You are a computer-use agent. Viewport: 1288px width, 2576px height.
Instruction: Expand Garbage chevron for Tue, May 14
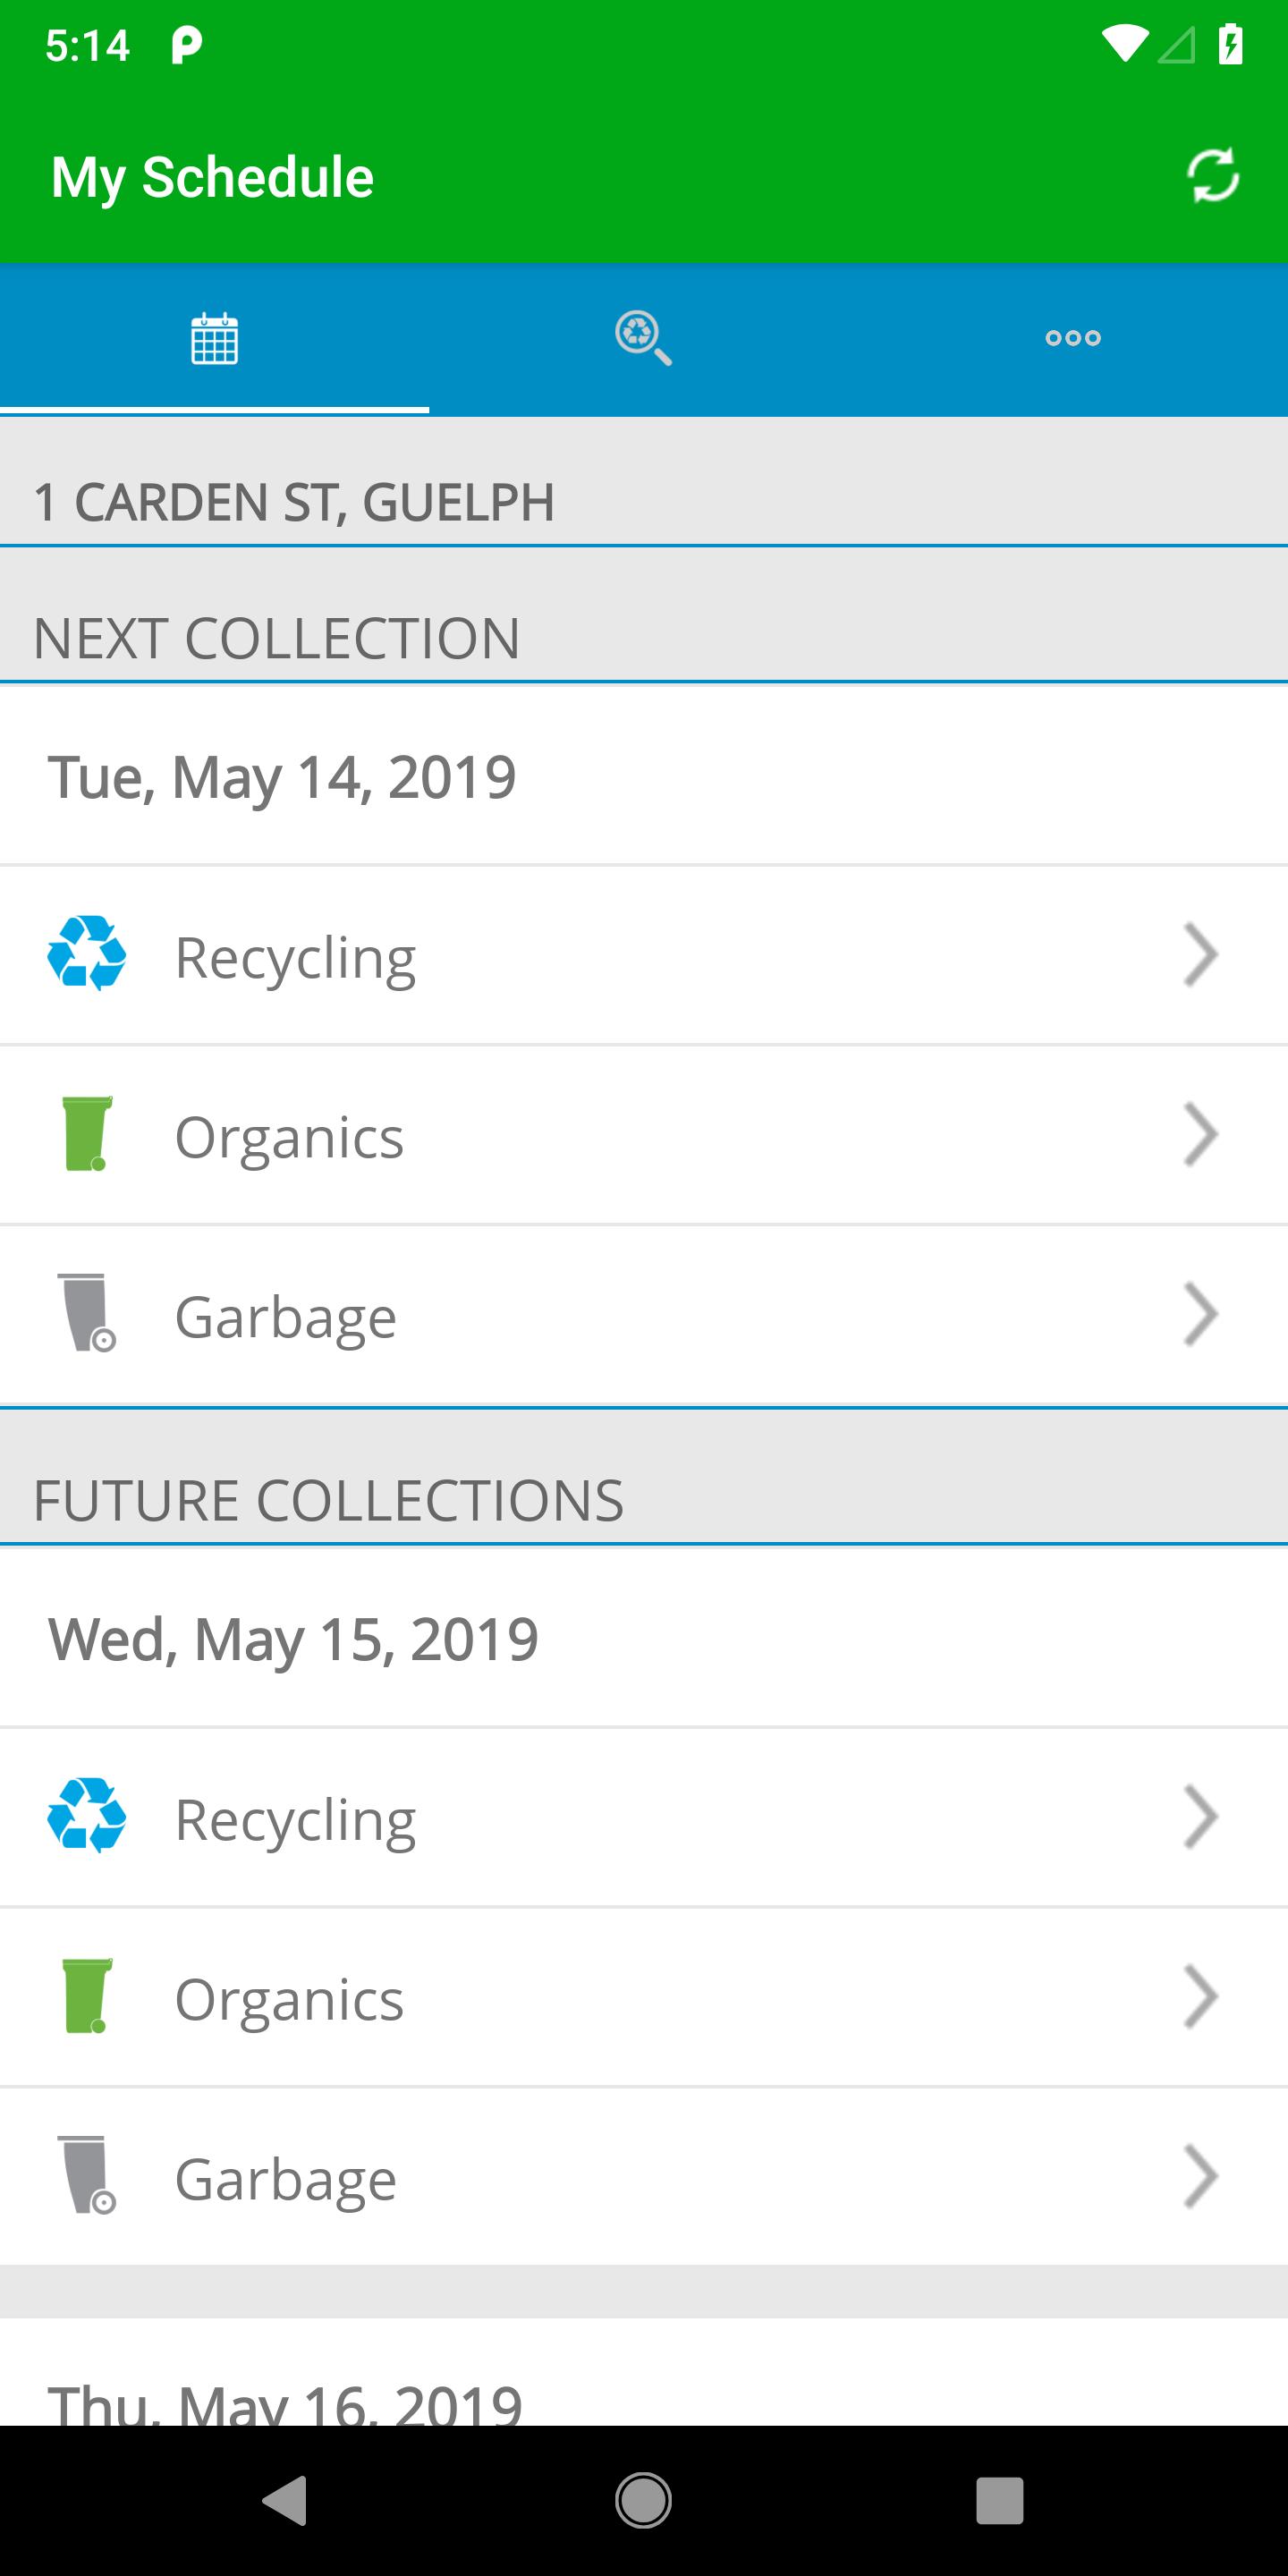[1200, 1314]
